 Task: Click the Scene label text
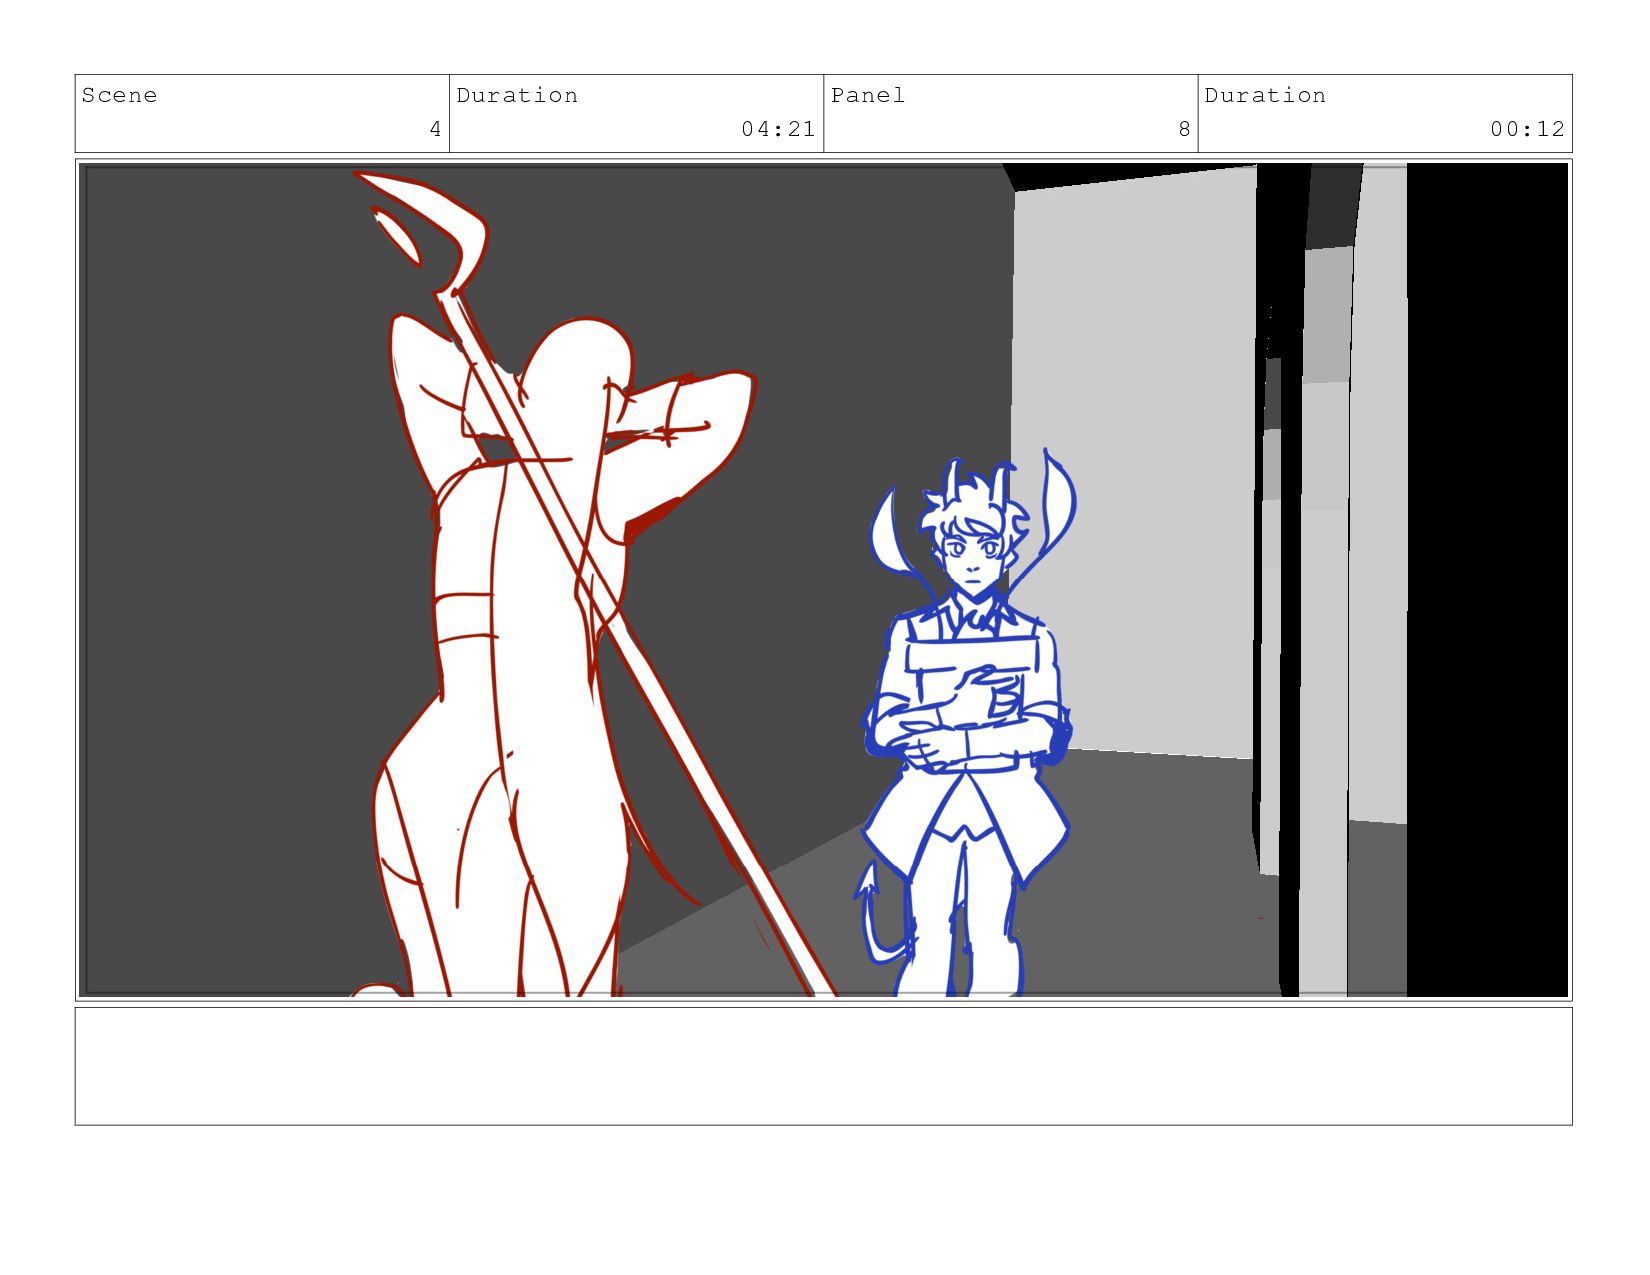(119, 96)
